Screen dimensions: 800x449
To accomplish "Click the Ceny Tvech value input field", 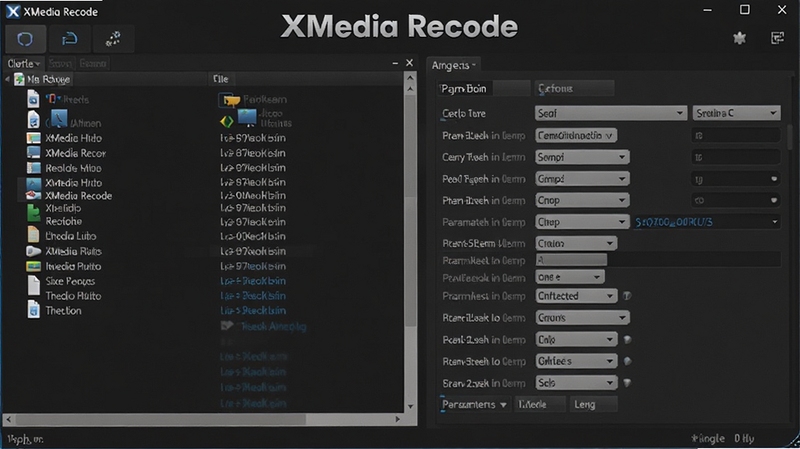I will pyautogui.click(x=736, y=157).
